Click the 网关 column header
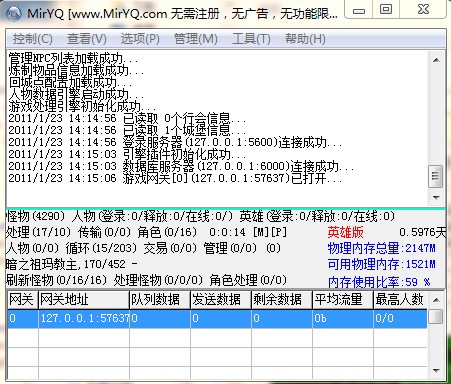Viewport: 451px width, 384px height. click(22, 299)
